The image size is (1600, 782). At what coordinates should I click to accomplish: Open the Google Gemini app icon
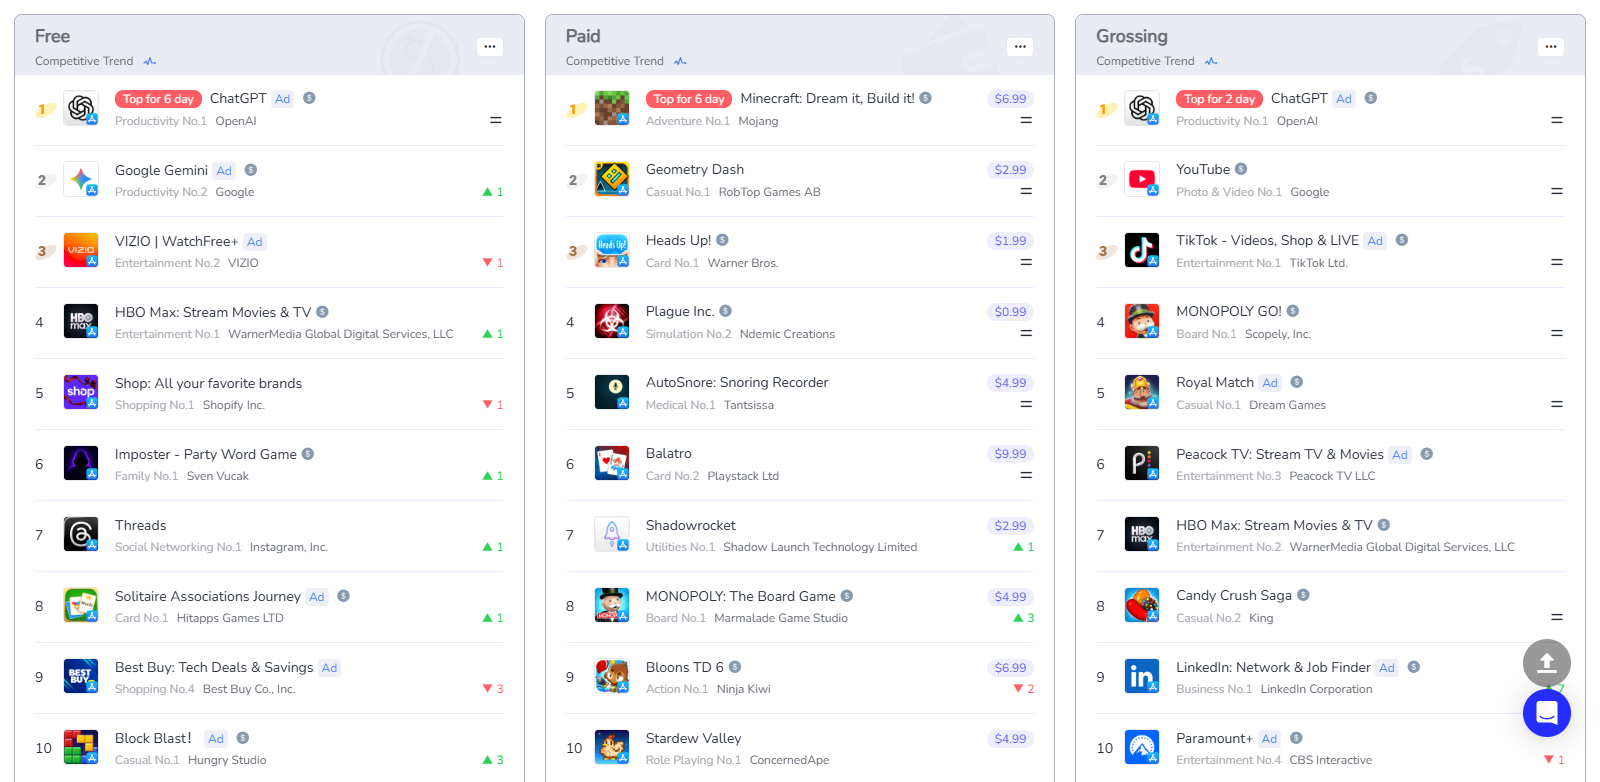point(81,179)
